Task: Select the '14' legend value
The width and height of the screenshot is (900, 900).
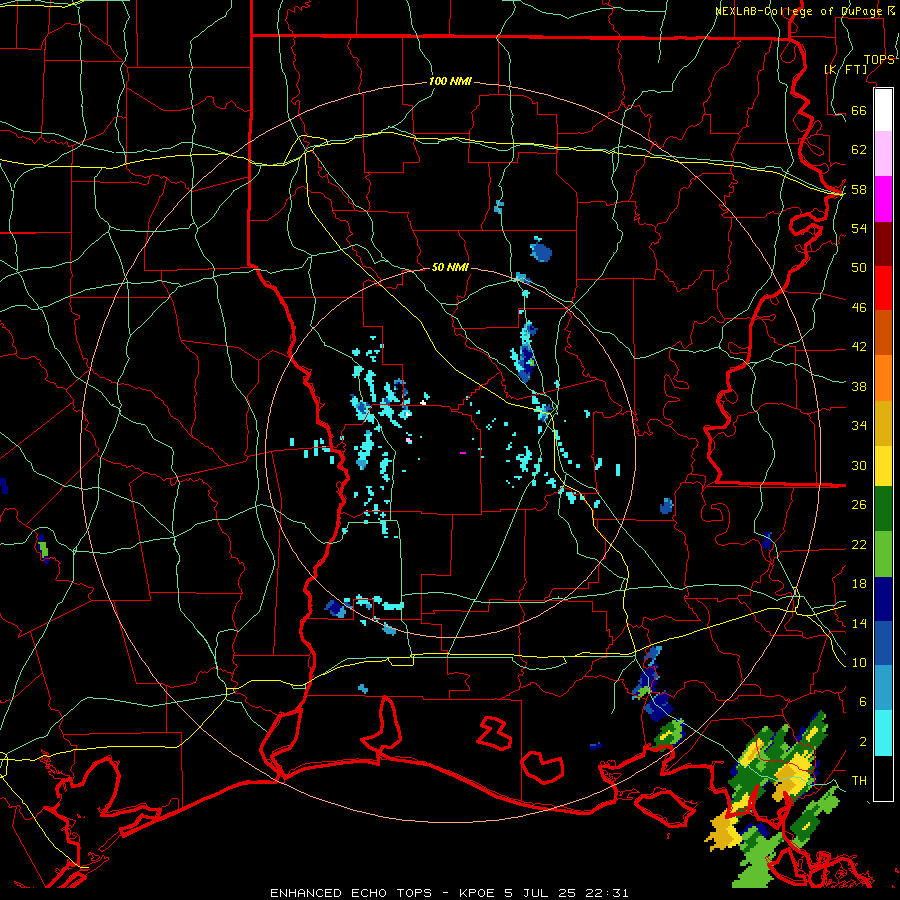Action: pos(859,623)
